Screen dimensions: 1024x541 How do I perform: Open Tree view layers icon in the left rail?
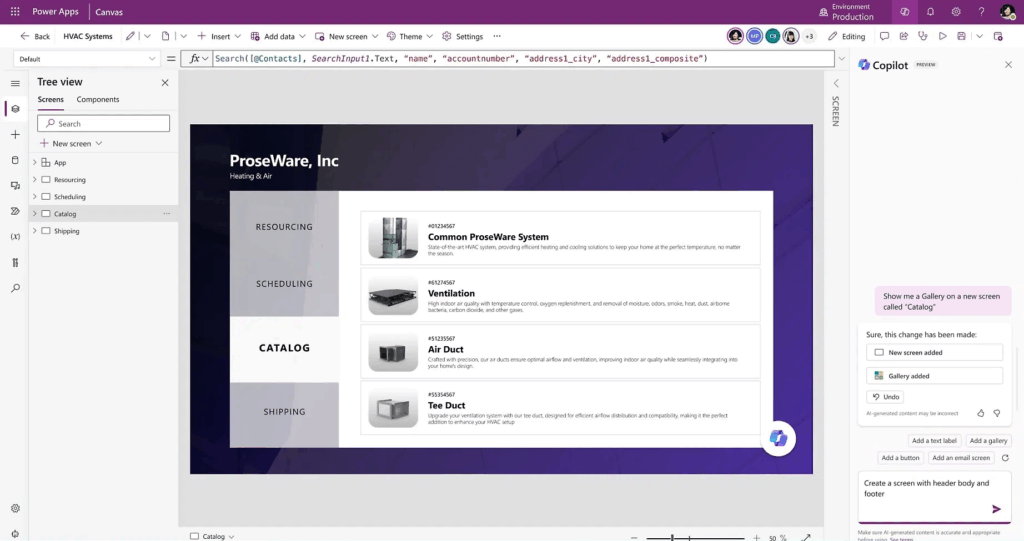pos(15,109)
